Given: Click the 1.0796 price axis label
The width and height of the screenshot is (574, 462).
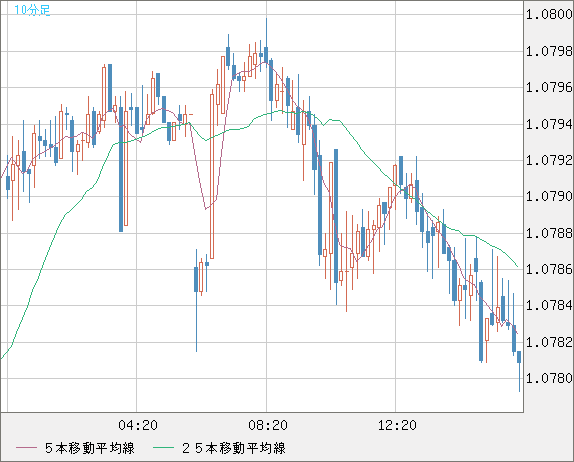Looking at the screenshot, I should pyautogui.click(x=549, y=87).
